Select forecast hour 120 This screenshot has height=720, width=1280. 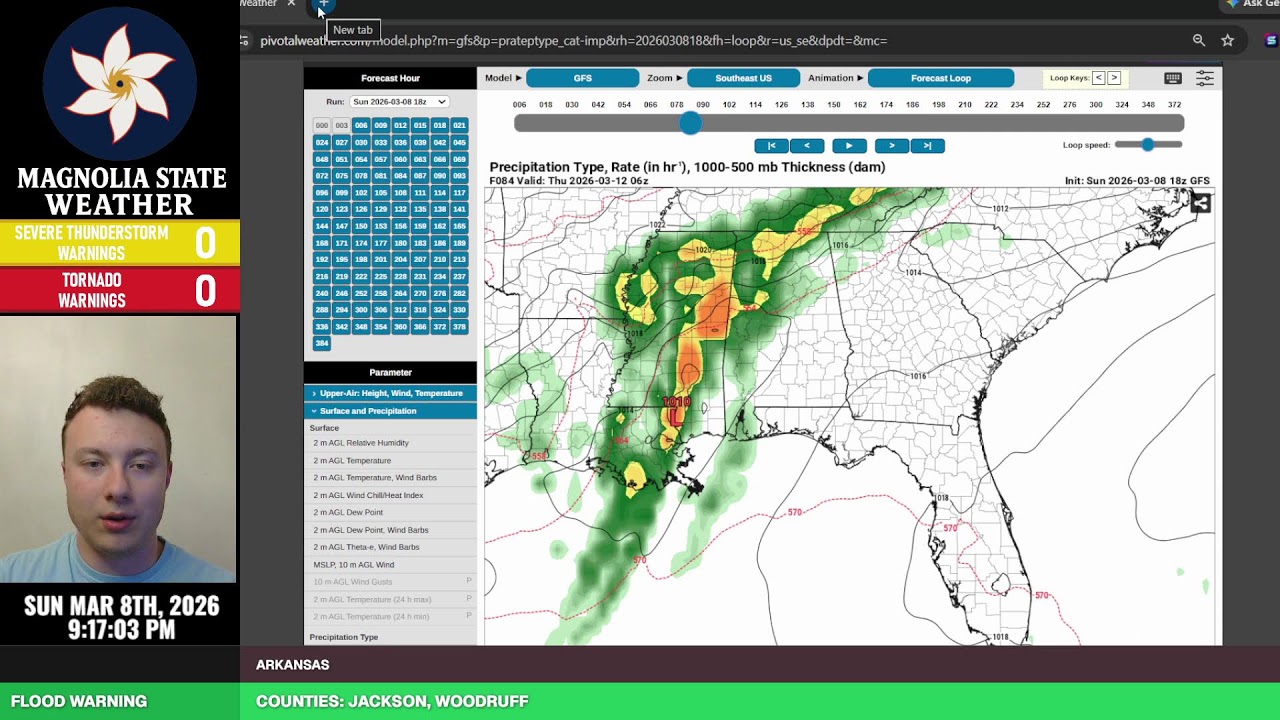pos(322,209)
